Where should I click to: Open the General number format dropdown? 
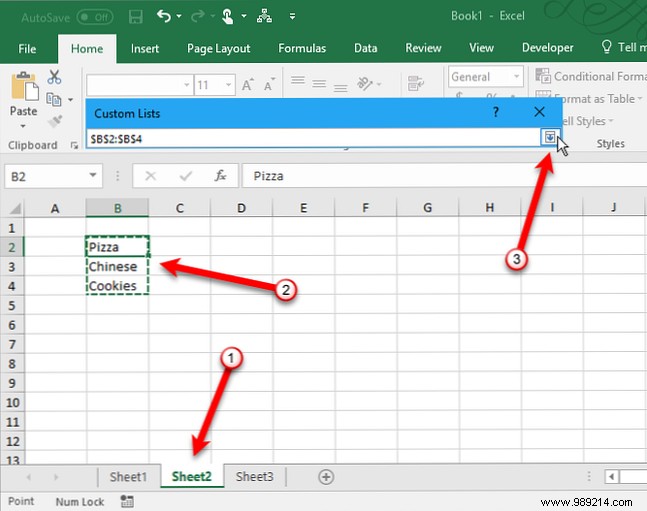pos(516,76)
